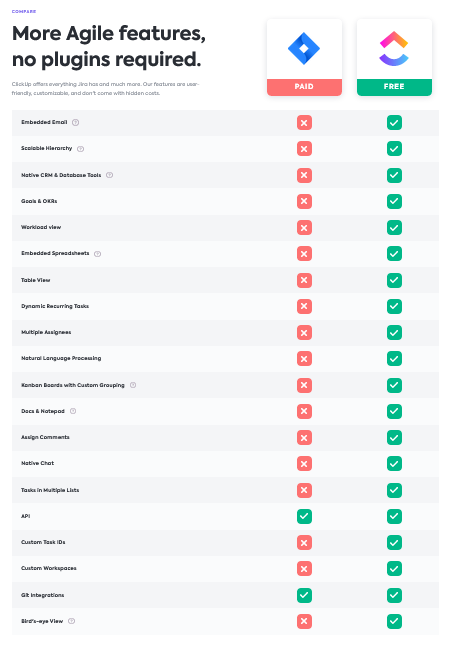Click the ClickUp logo icon

(x=394, y=49)
